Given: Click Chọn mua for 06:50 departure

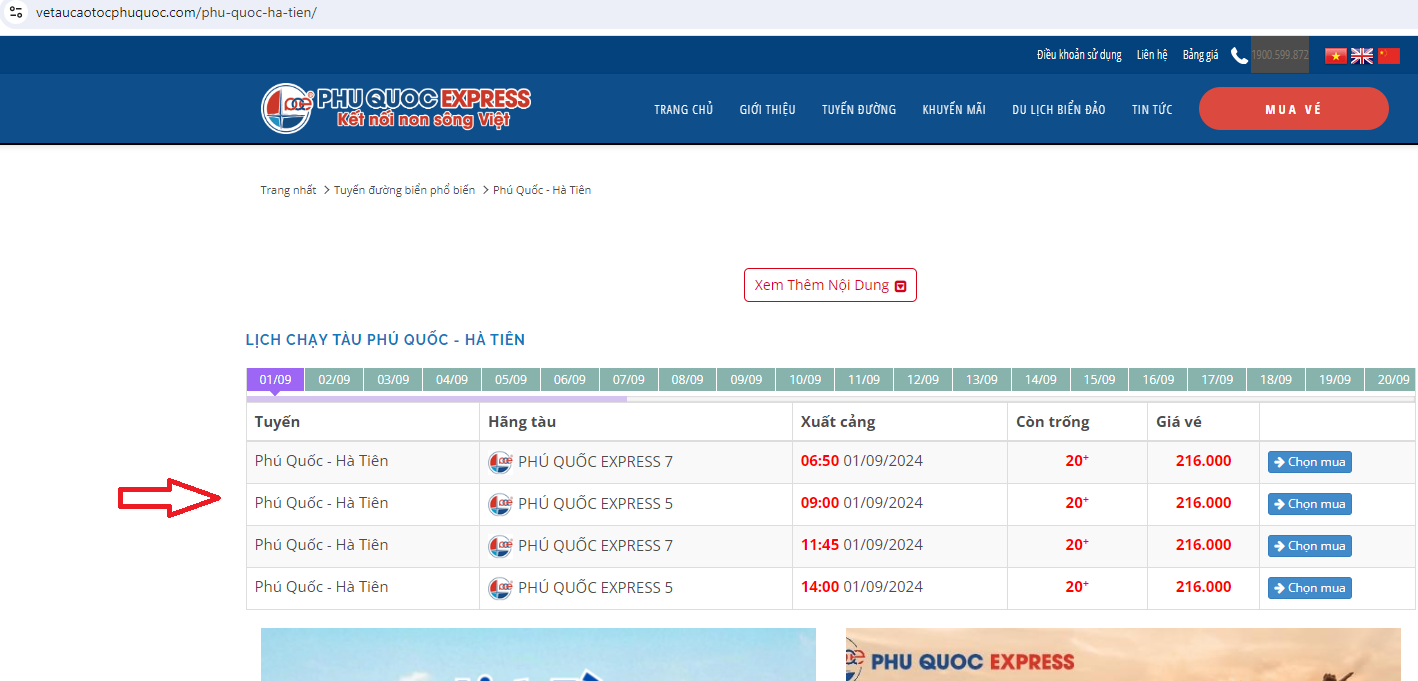Looking at the screenshot, I should [1310, 462].
